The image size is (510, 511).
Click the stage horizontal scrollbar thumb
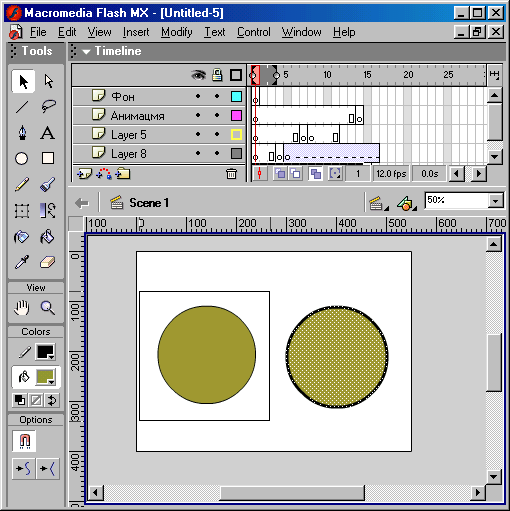tap(292, 493)
